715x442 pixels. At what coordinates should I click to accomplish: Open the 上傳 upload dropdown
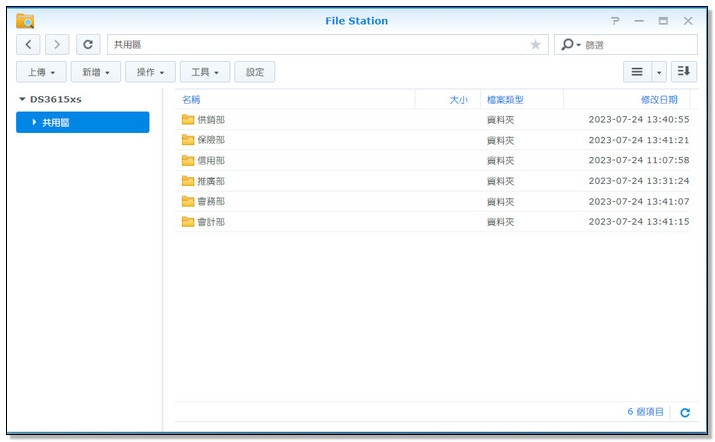41,72
